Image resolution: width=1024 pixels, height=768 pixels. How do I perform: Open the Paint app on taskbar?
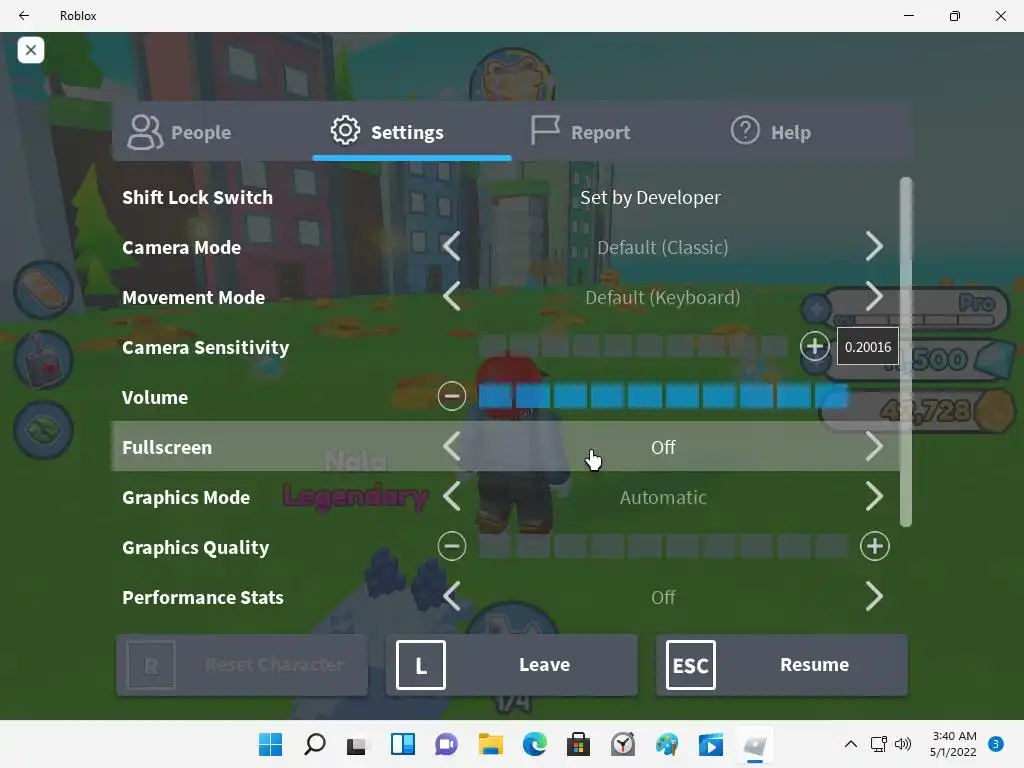click(667, 744)
